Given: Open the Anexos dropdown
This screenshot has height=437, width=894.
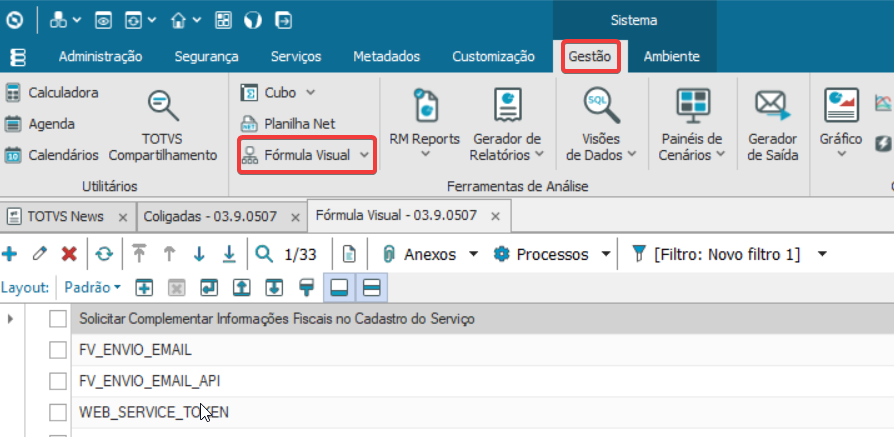Looking at the screenshot, I should click(x=473, y=254).
